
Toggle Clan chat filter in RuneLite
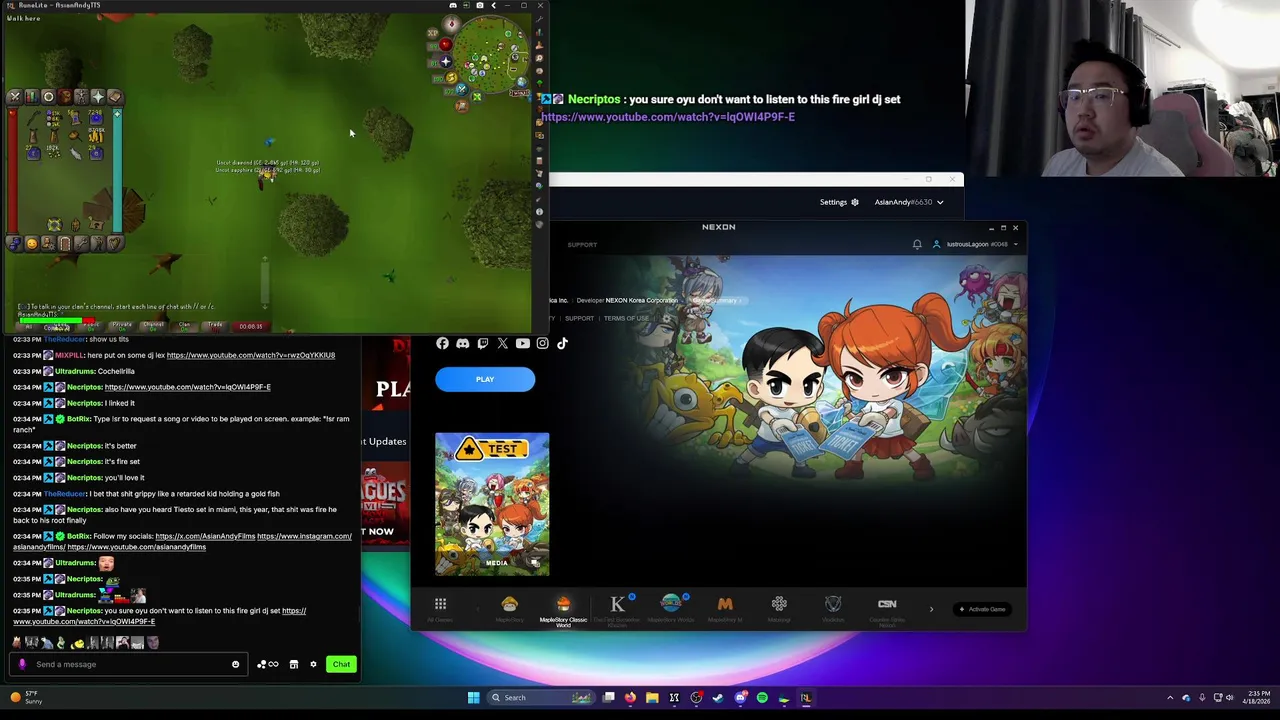pos(184,326)
